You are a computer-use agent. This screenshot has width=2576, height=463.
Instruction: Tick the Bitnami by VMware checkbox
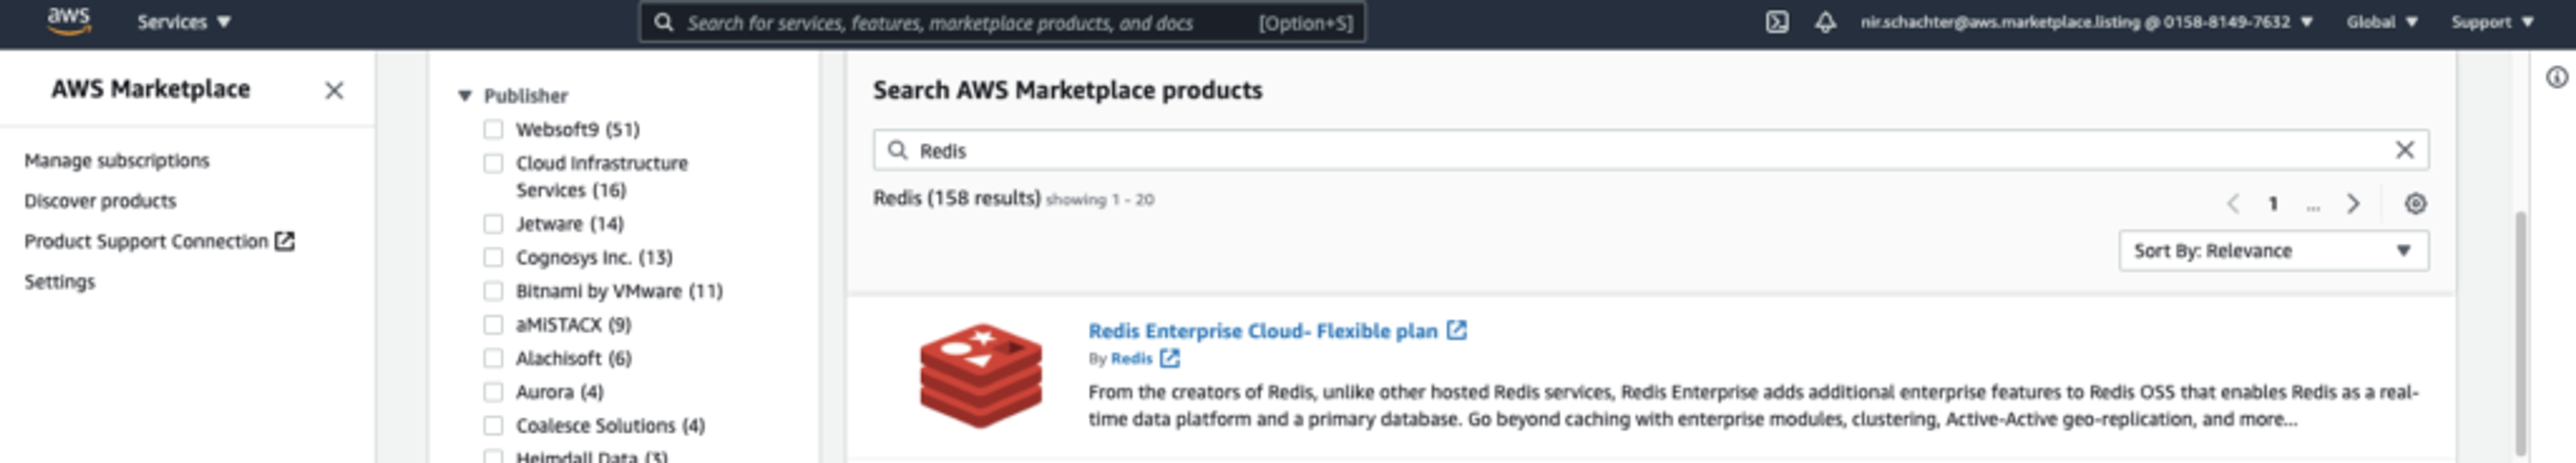tap(493, 291)
